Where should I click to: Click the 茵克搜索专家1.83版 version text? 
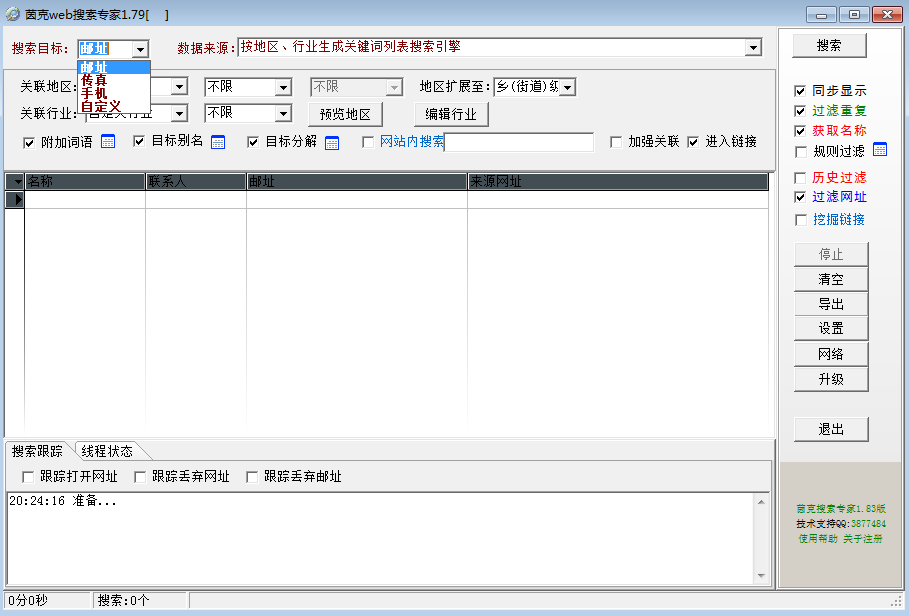[x=841, y=509]
